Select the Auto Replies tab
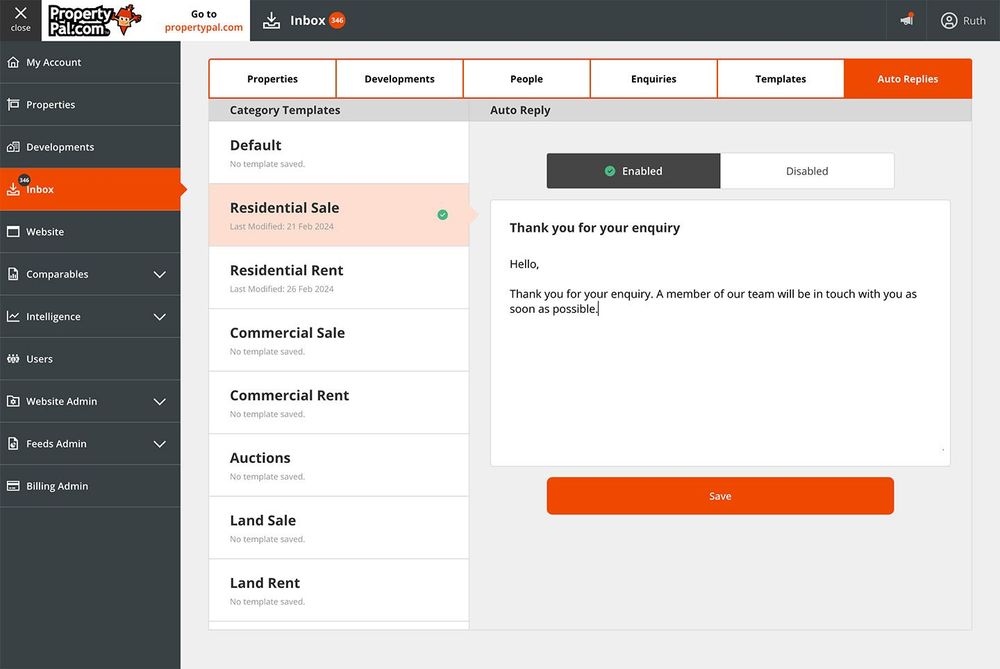The width and height of the screenshot is (1000, 669). (x=908, y=78)
